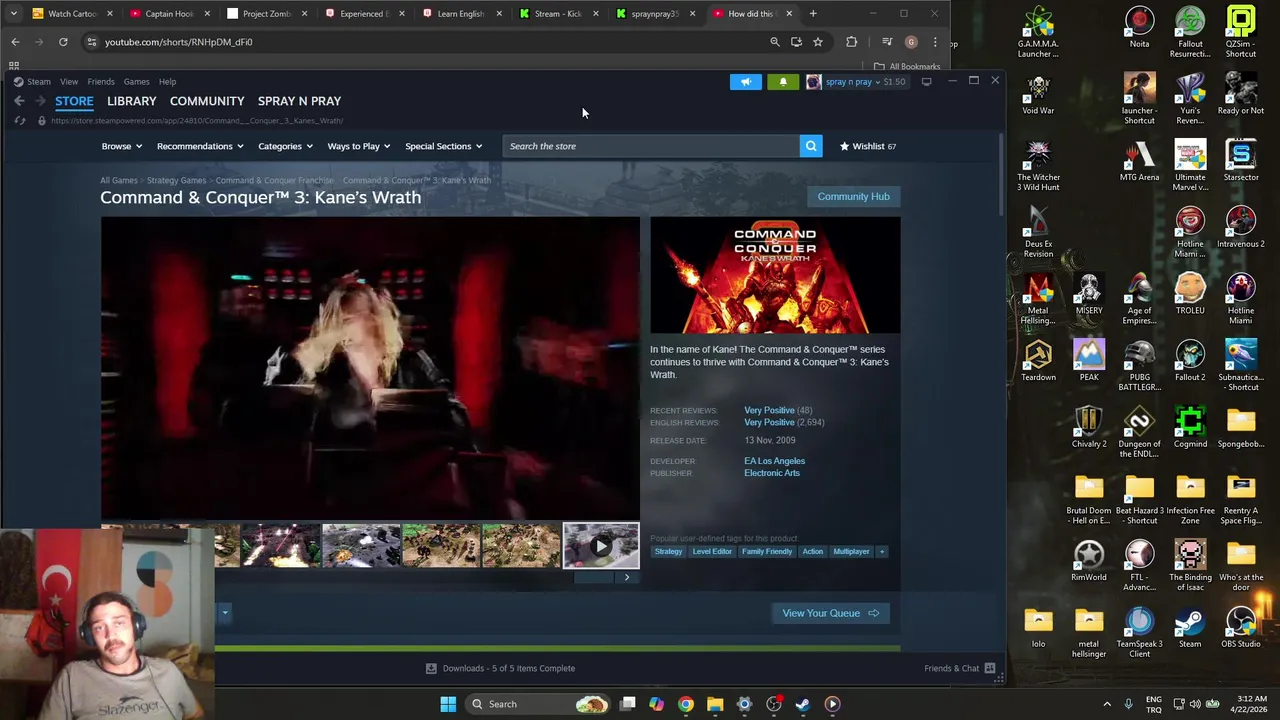Click the Steam announcements megaphone icon

[746, 82]
